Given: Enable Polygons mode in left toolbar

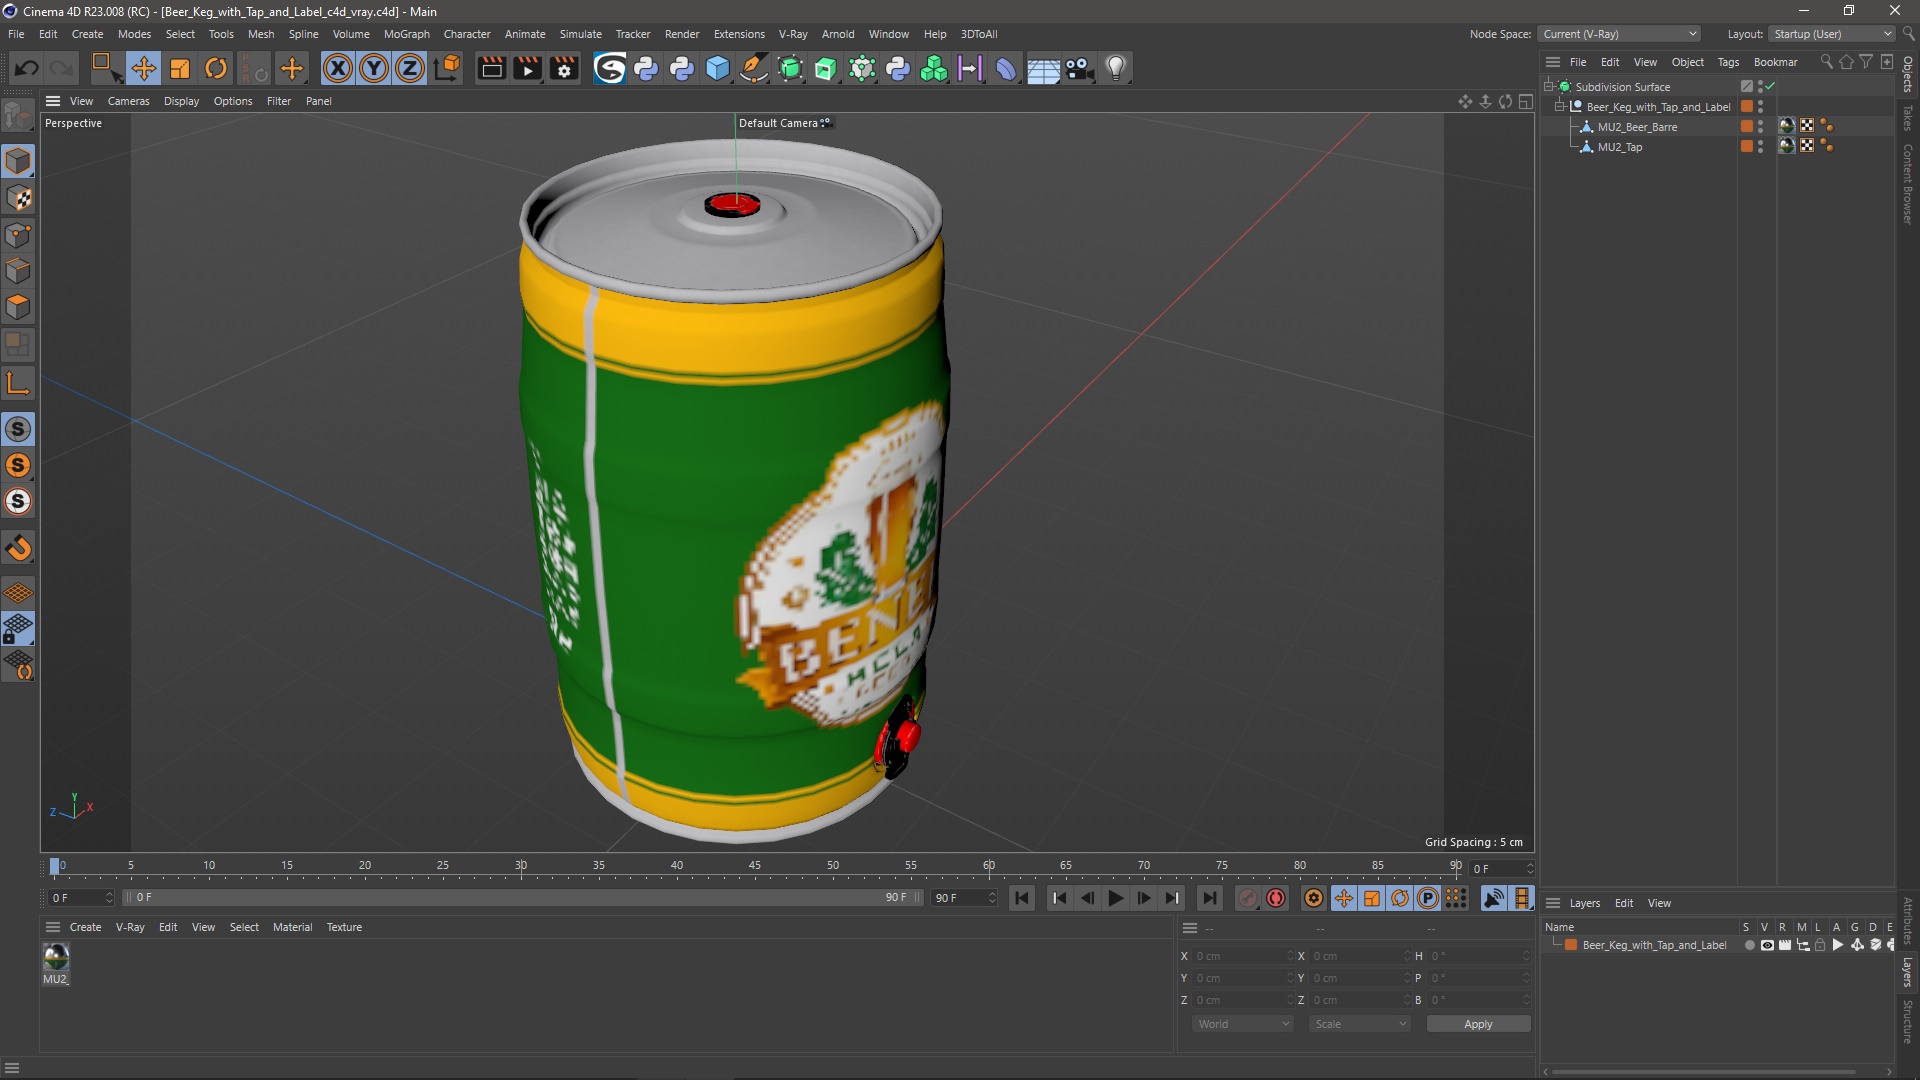Looking at the screenshot, I should 18,307.
